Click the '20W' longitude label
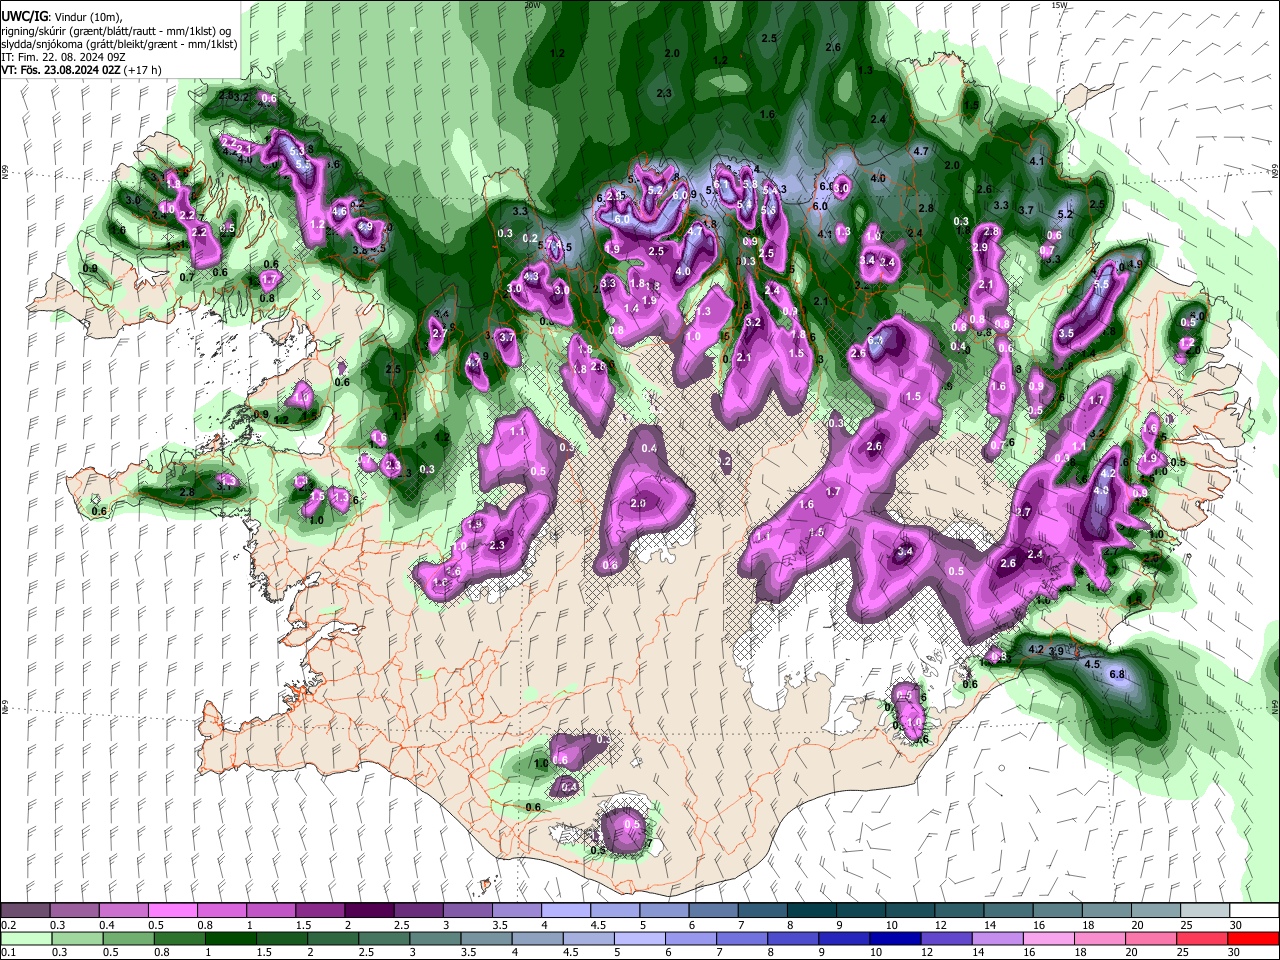The width and height of the screenshot is (1280, 960). tap(533, 5)
